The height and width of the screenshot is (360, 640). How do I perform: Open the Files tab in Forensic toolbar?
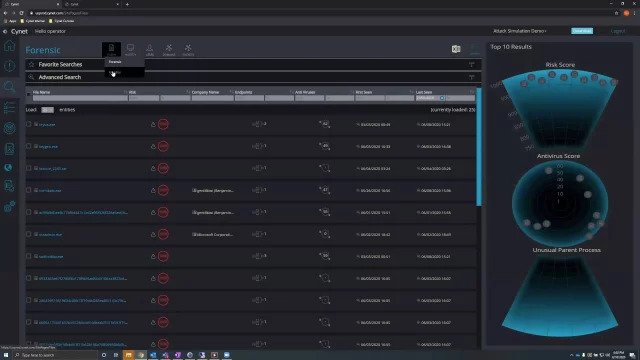111,50
